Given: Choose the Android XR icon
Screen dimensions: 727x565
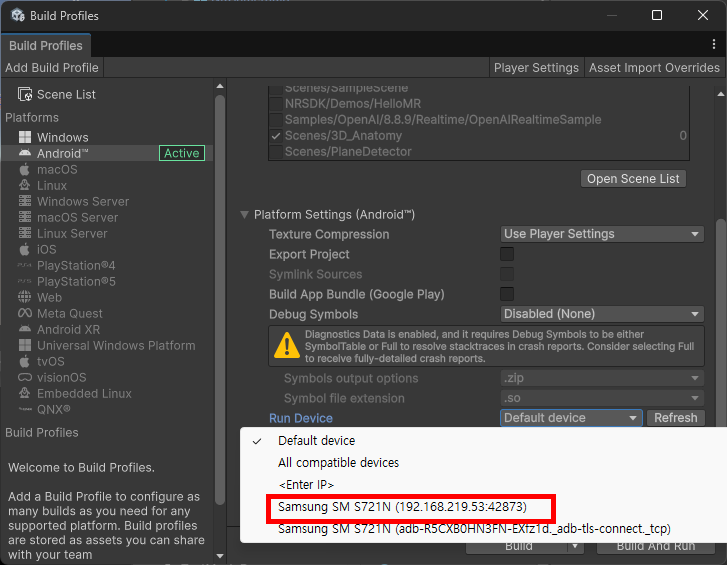Looking at the screenshot, I should (x=25, y=329).
